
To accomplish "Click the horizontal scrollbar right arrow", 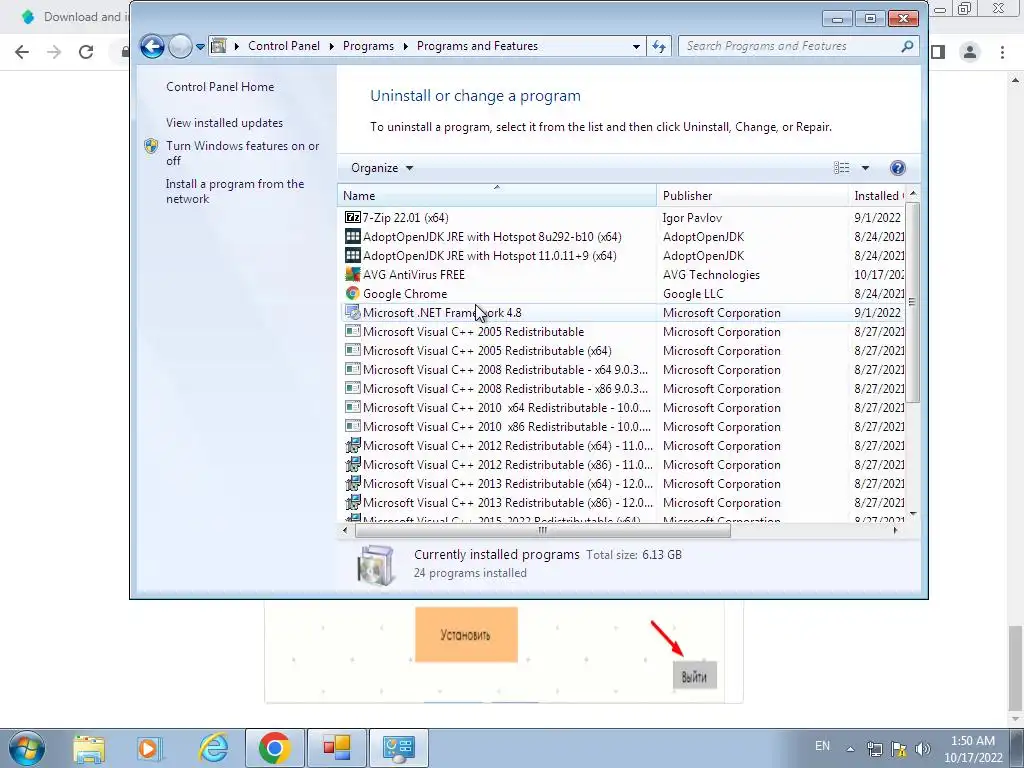I will click(896, 530).
